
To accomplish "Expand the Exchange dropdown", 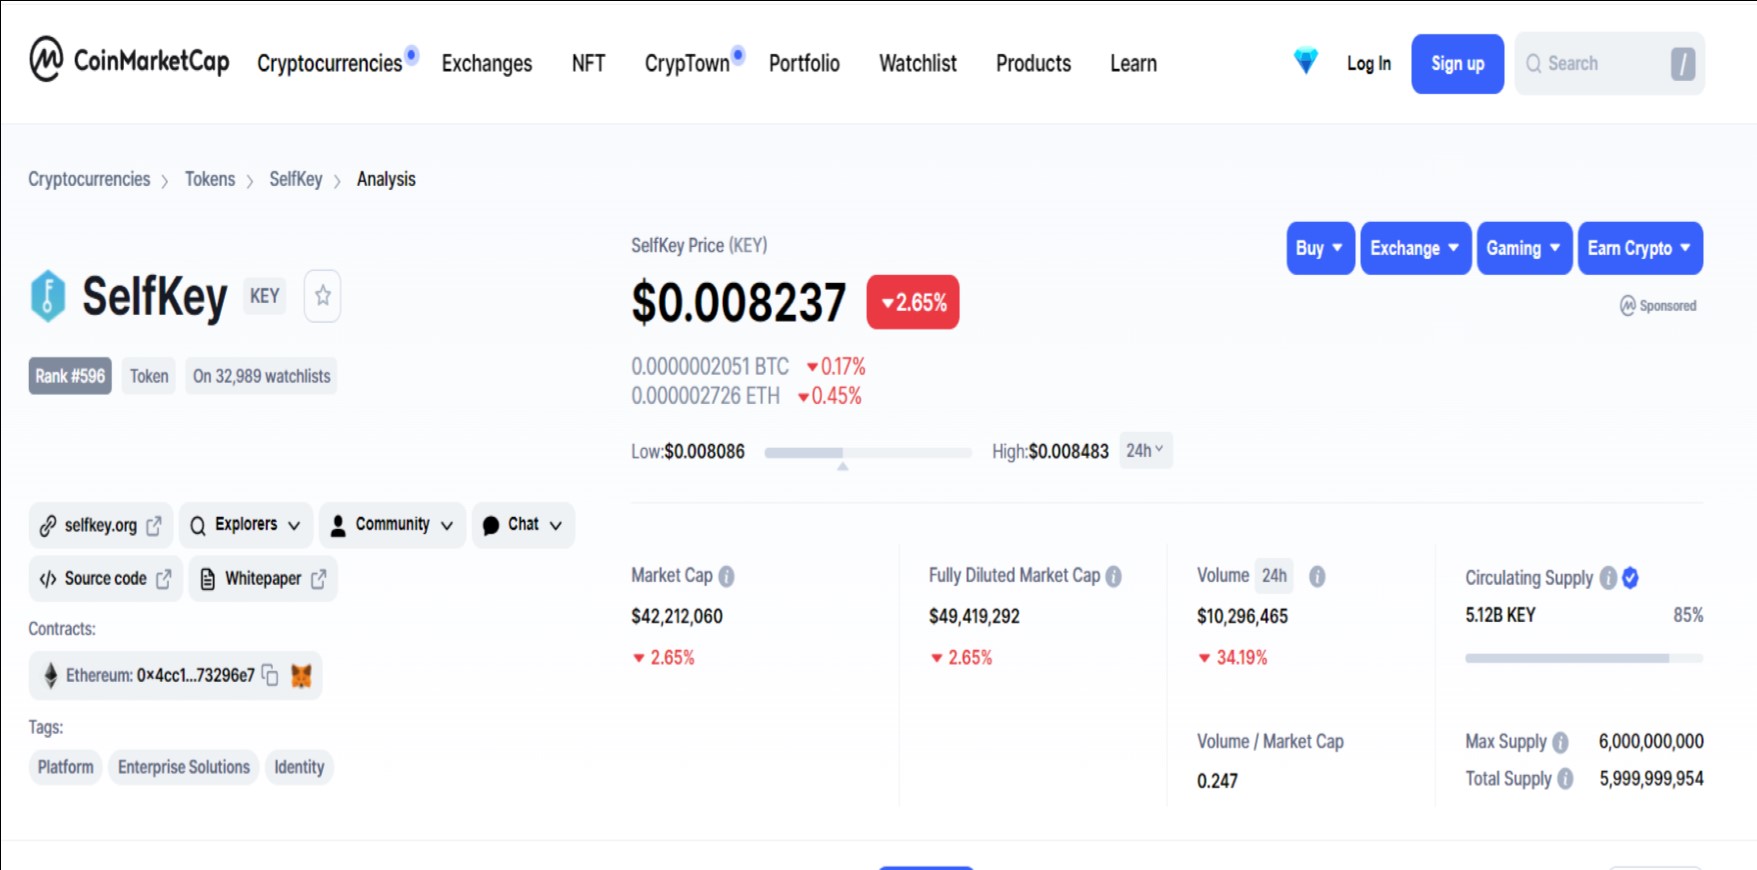I will pyautogui.click(x=1415, y=248).
